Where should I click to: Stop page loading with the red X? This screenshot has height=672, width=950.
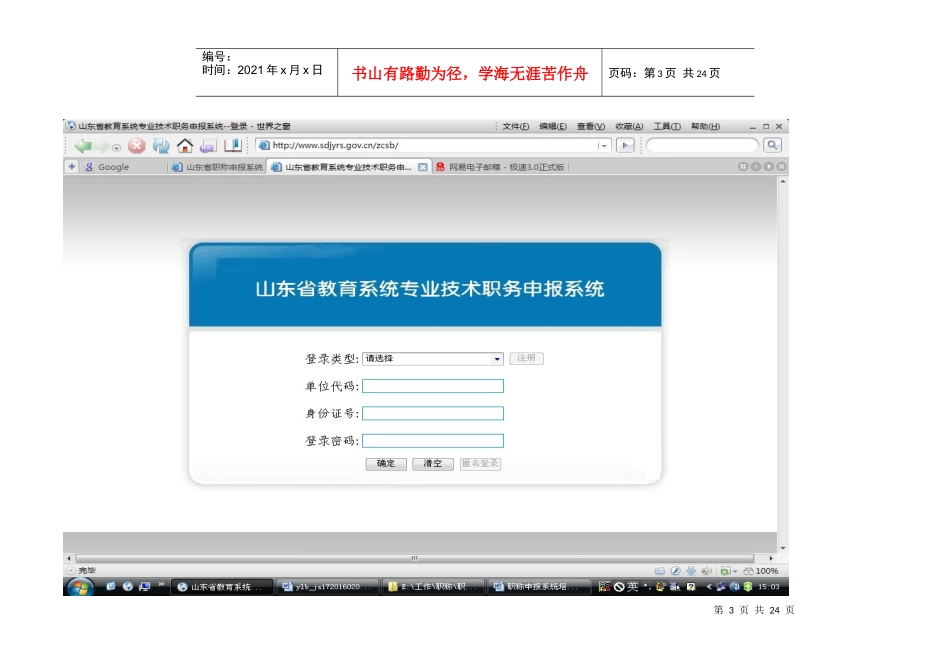click(x=137, y=145)
